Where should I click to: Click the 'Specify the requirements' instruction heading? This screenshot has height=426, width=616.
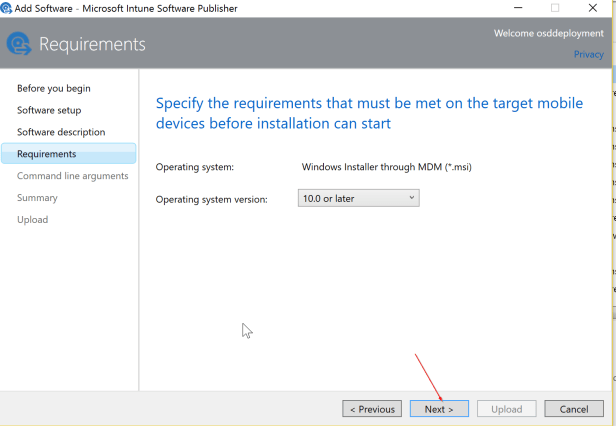point(369,113)
